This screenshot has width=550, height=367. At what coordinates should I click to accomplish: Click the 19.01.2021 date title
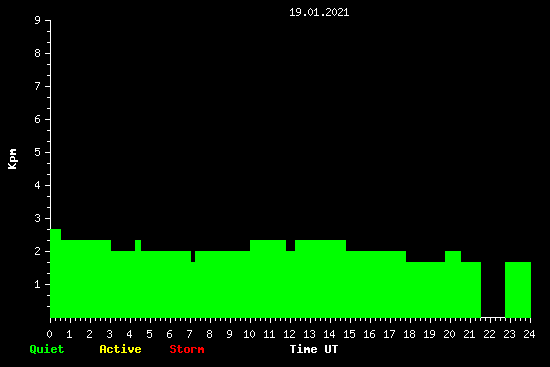pos(319,12)
